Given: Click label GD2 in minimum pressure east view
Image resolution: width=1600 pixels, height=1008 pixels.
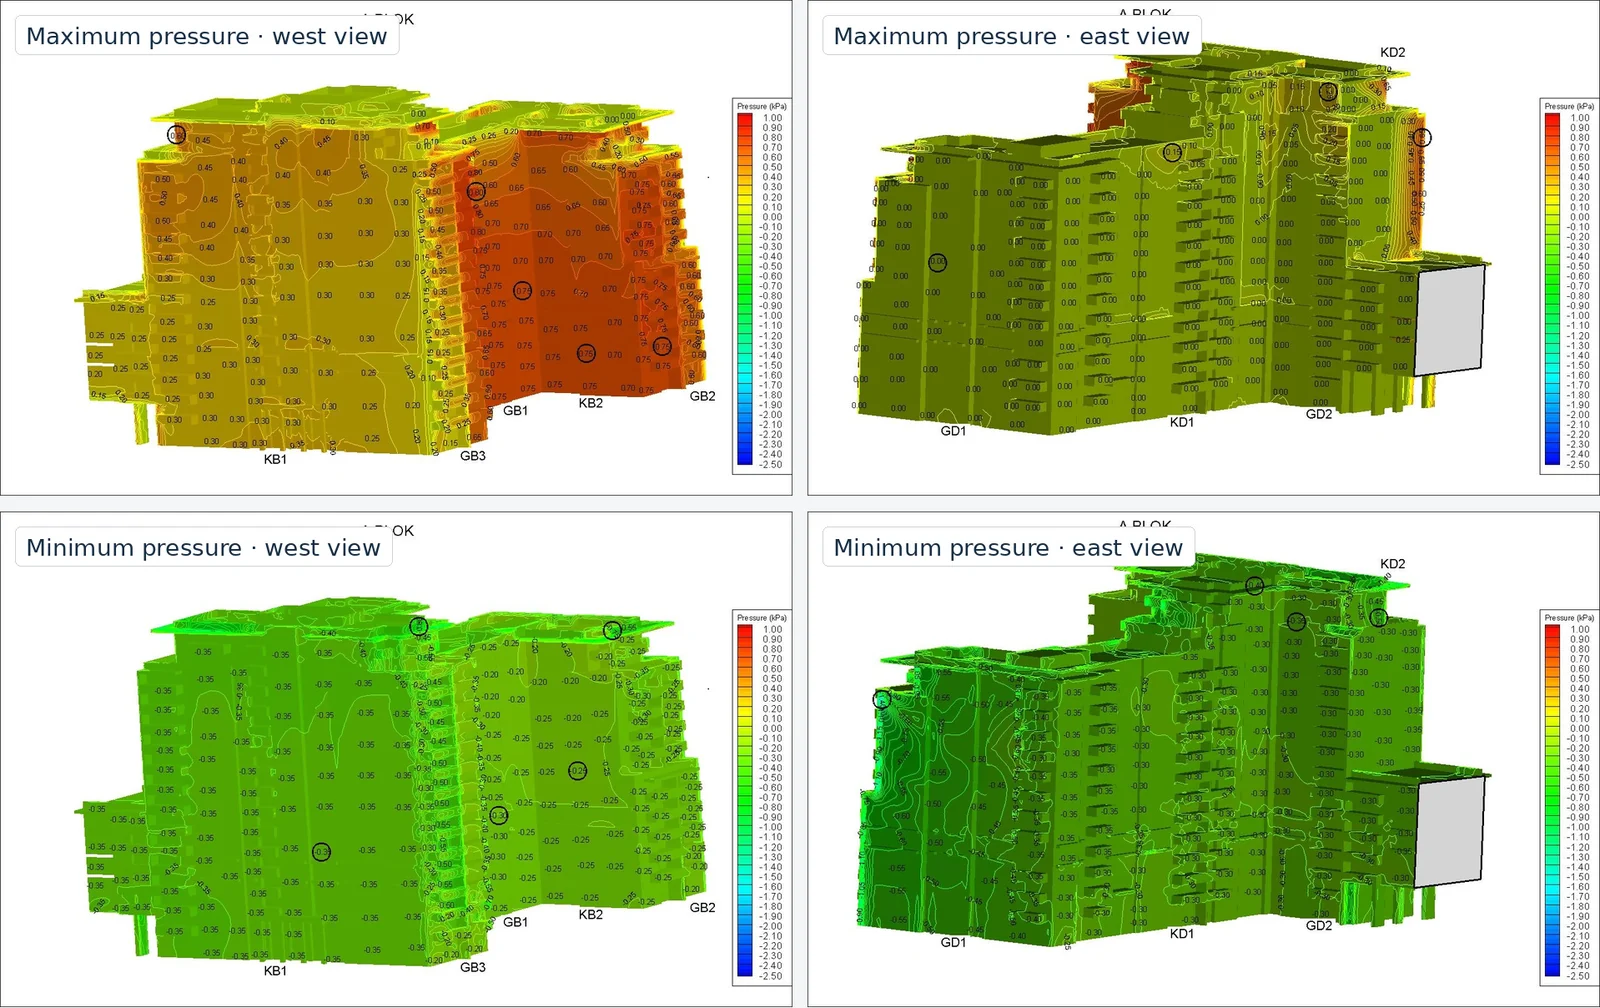Looking at the screenshot, I should (x=1319, y=926).
